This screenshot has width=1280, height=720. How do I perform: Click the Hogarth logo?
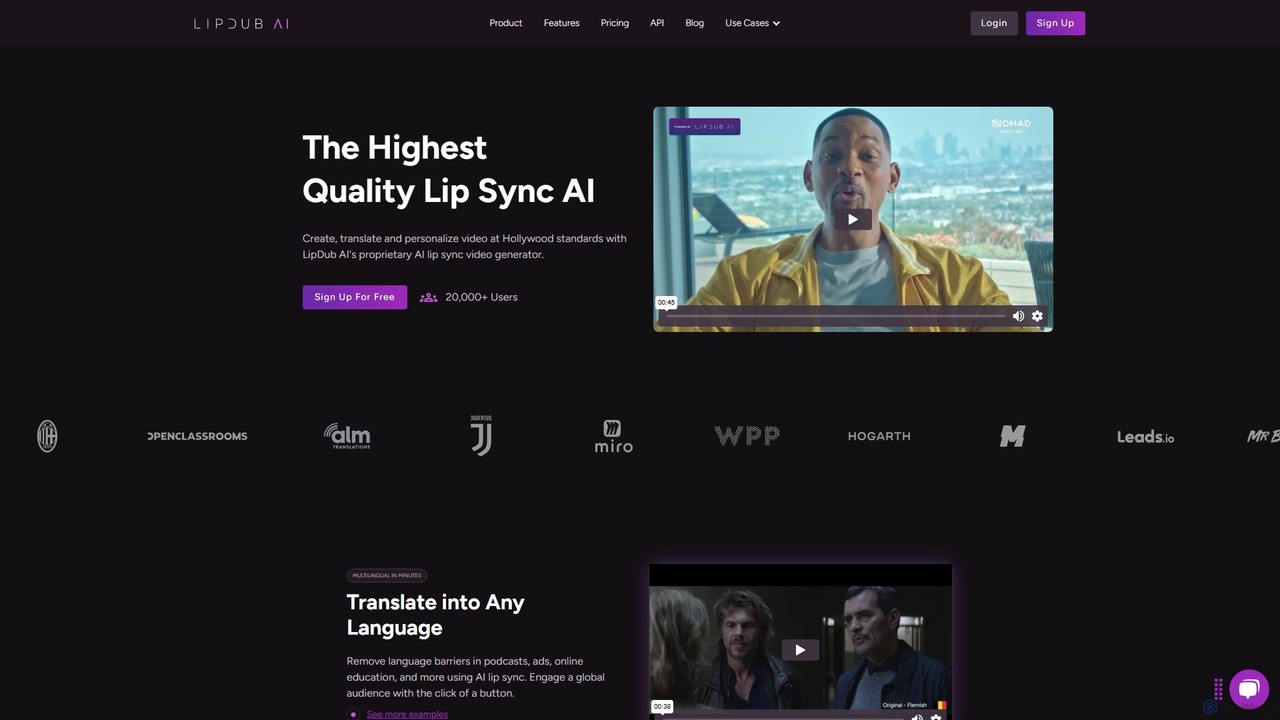pos(879,436)
